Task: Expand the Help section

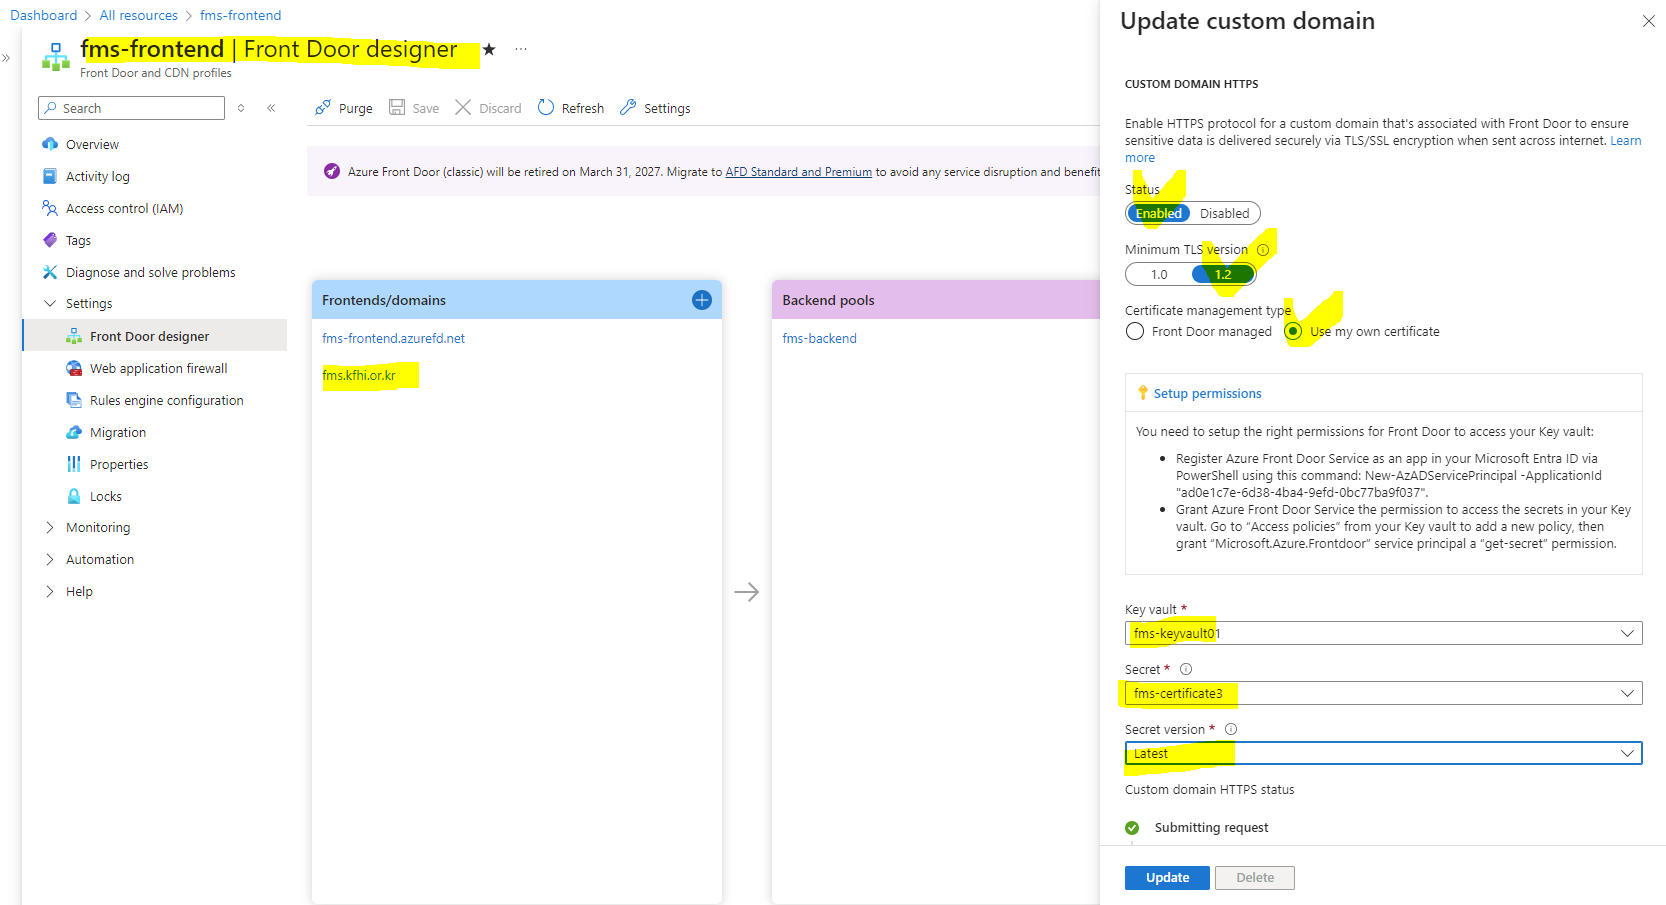Action: [50, 591]
